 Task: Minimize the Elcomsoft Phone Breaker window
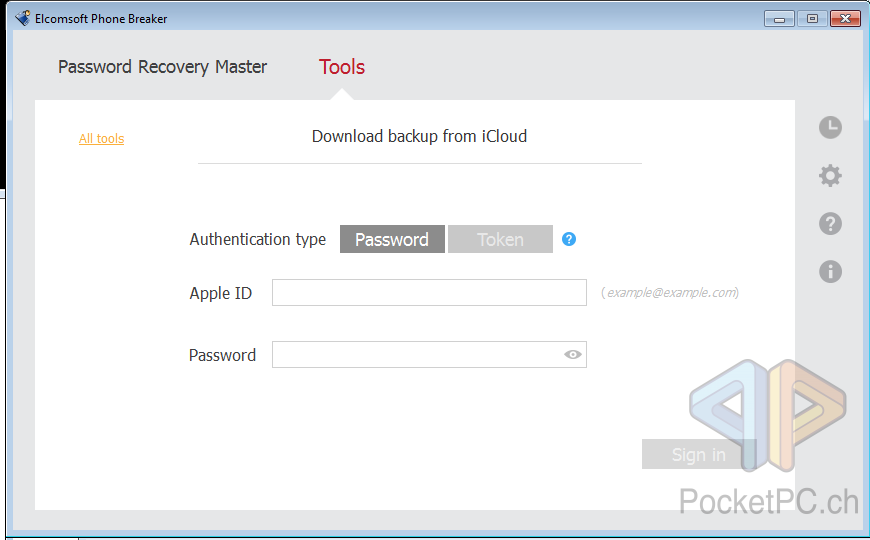[779, 19]
